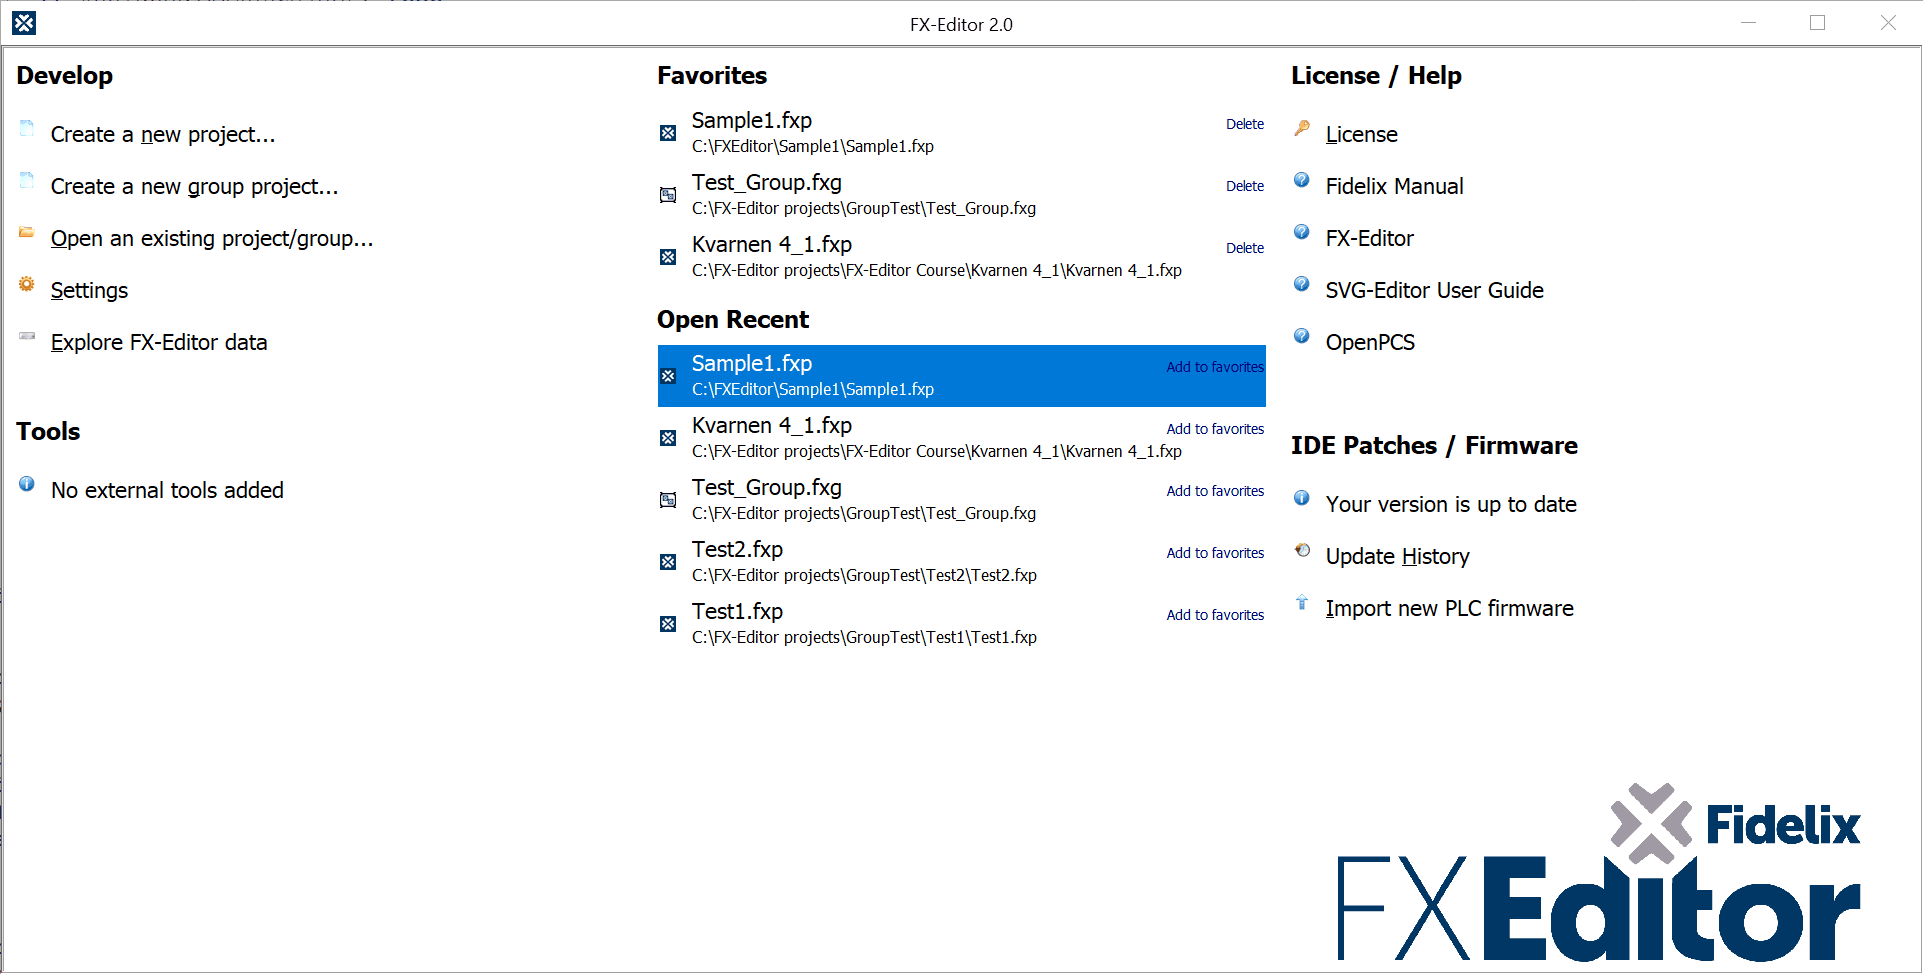Viewport: 1923px width, 974px height.
Task: Open the License link
Action: point(1361,135)
